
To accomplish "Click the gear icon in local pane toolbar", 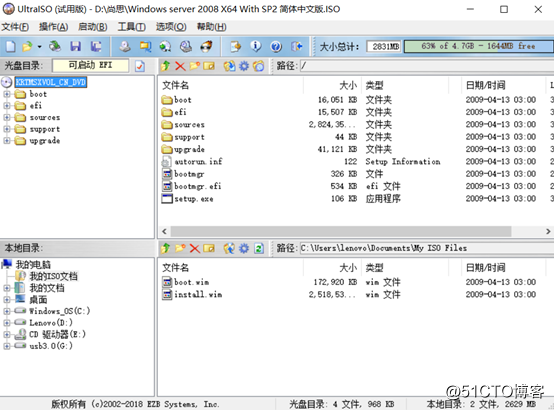I will [x=244, y=248].
